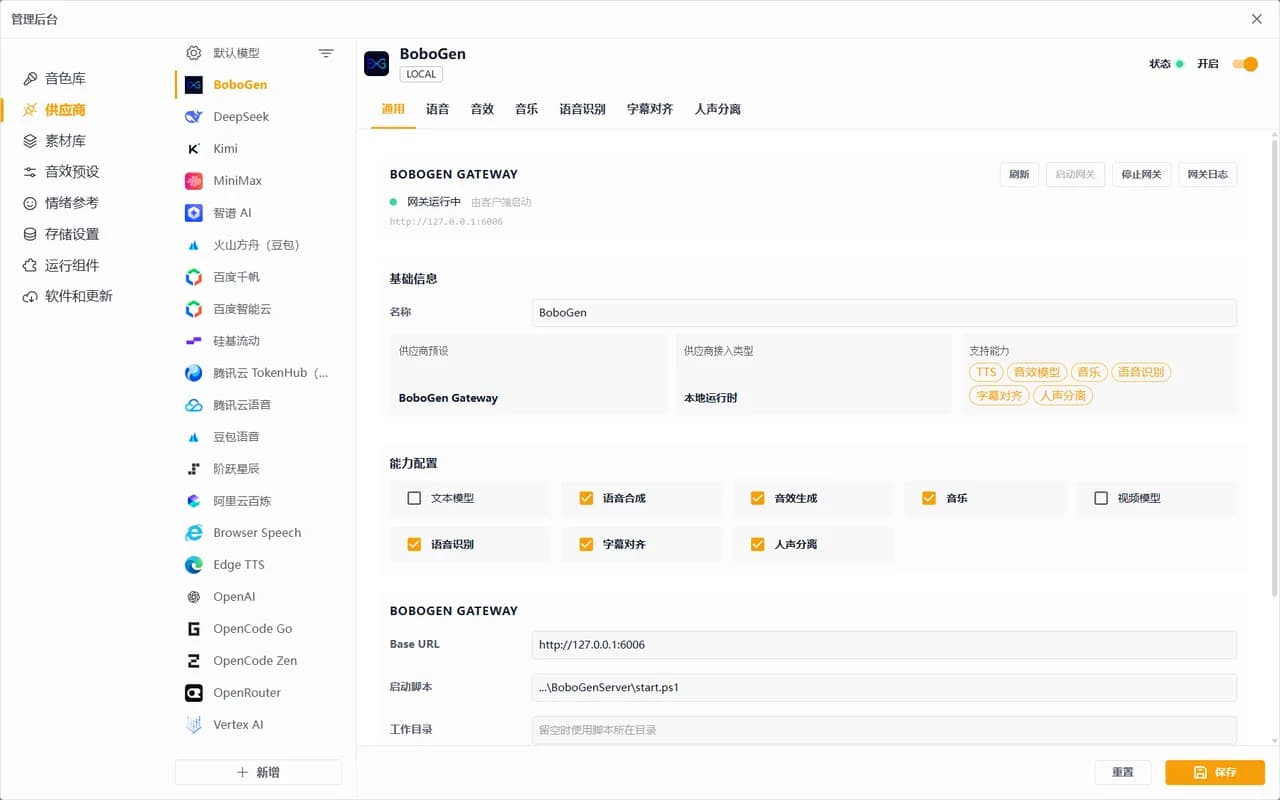Select the 百度智能云 provider logo

[194, 309]
